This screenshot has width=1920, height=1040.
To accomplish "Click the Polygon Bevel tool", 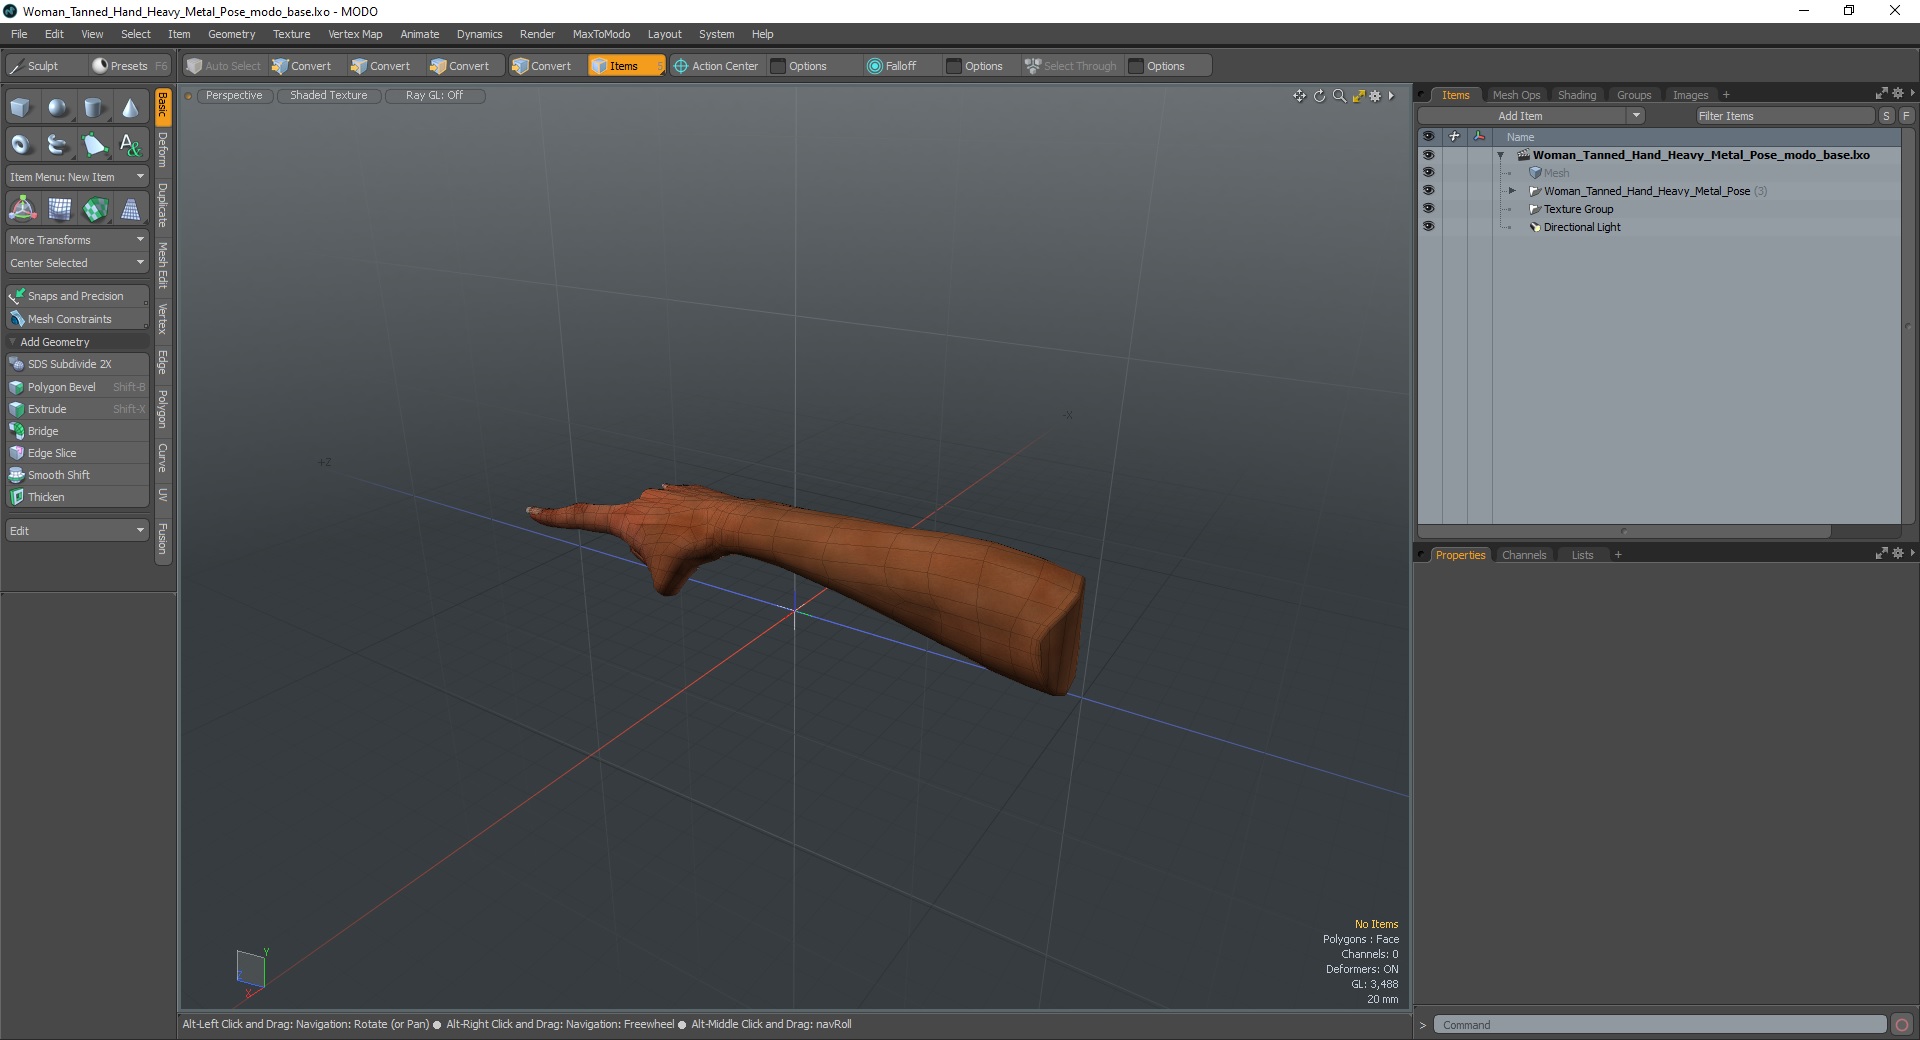I will (78, 387).
